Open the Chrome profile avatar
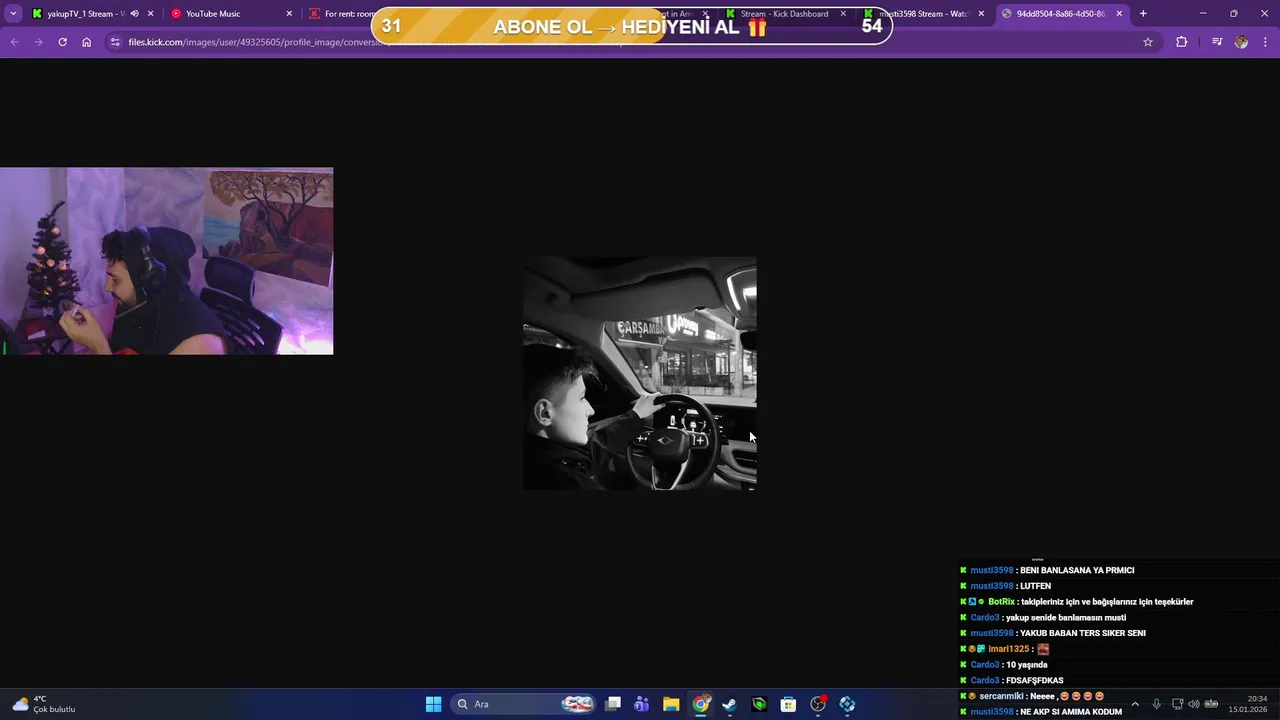 [1241, 42]
